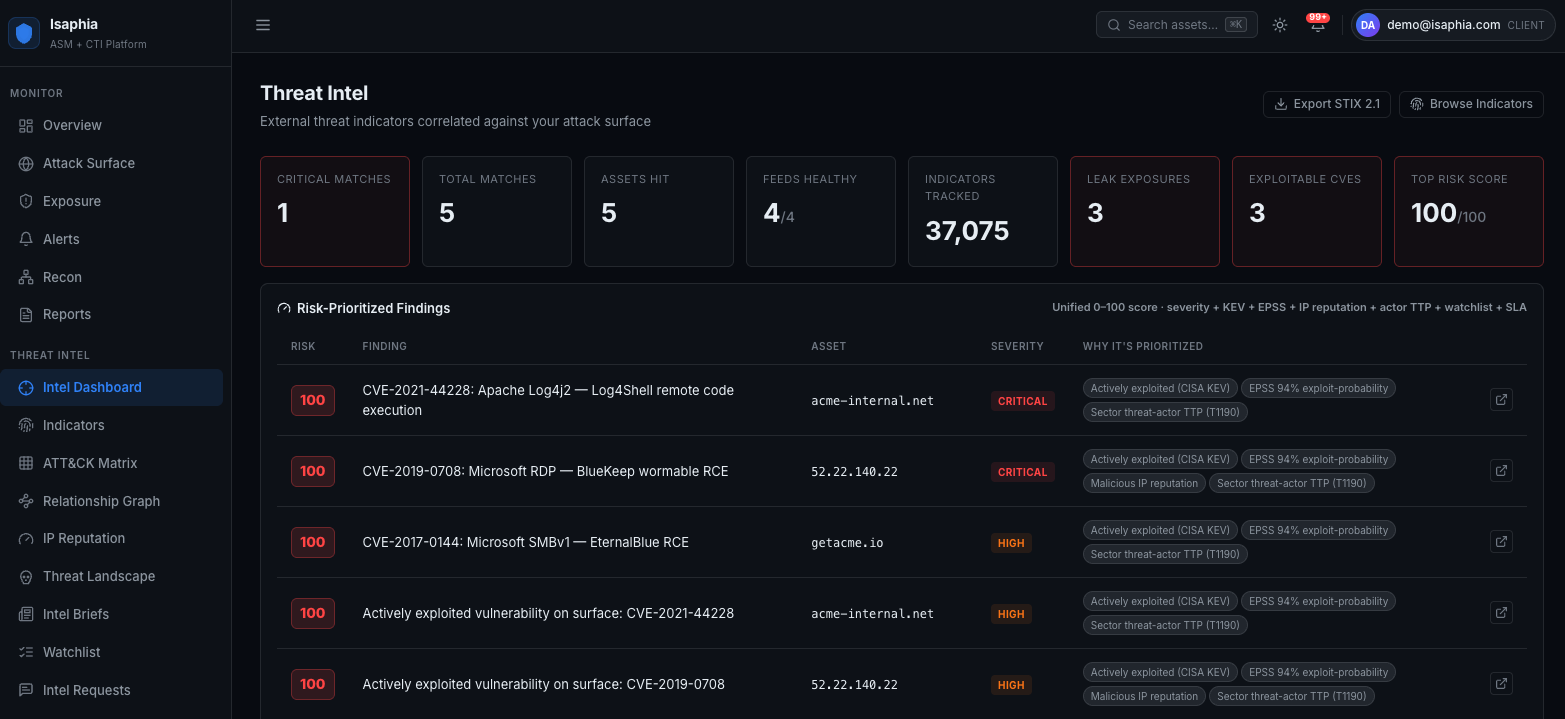
Task: Click the Top Risk Score card
Action: tap(1469, 211)
